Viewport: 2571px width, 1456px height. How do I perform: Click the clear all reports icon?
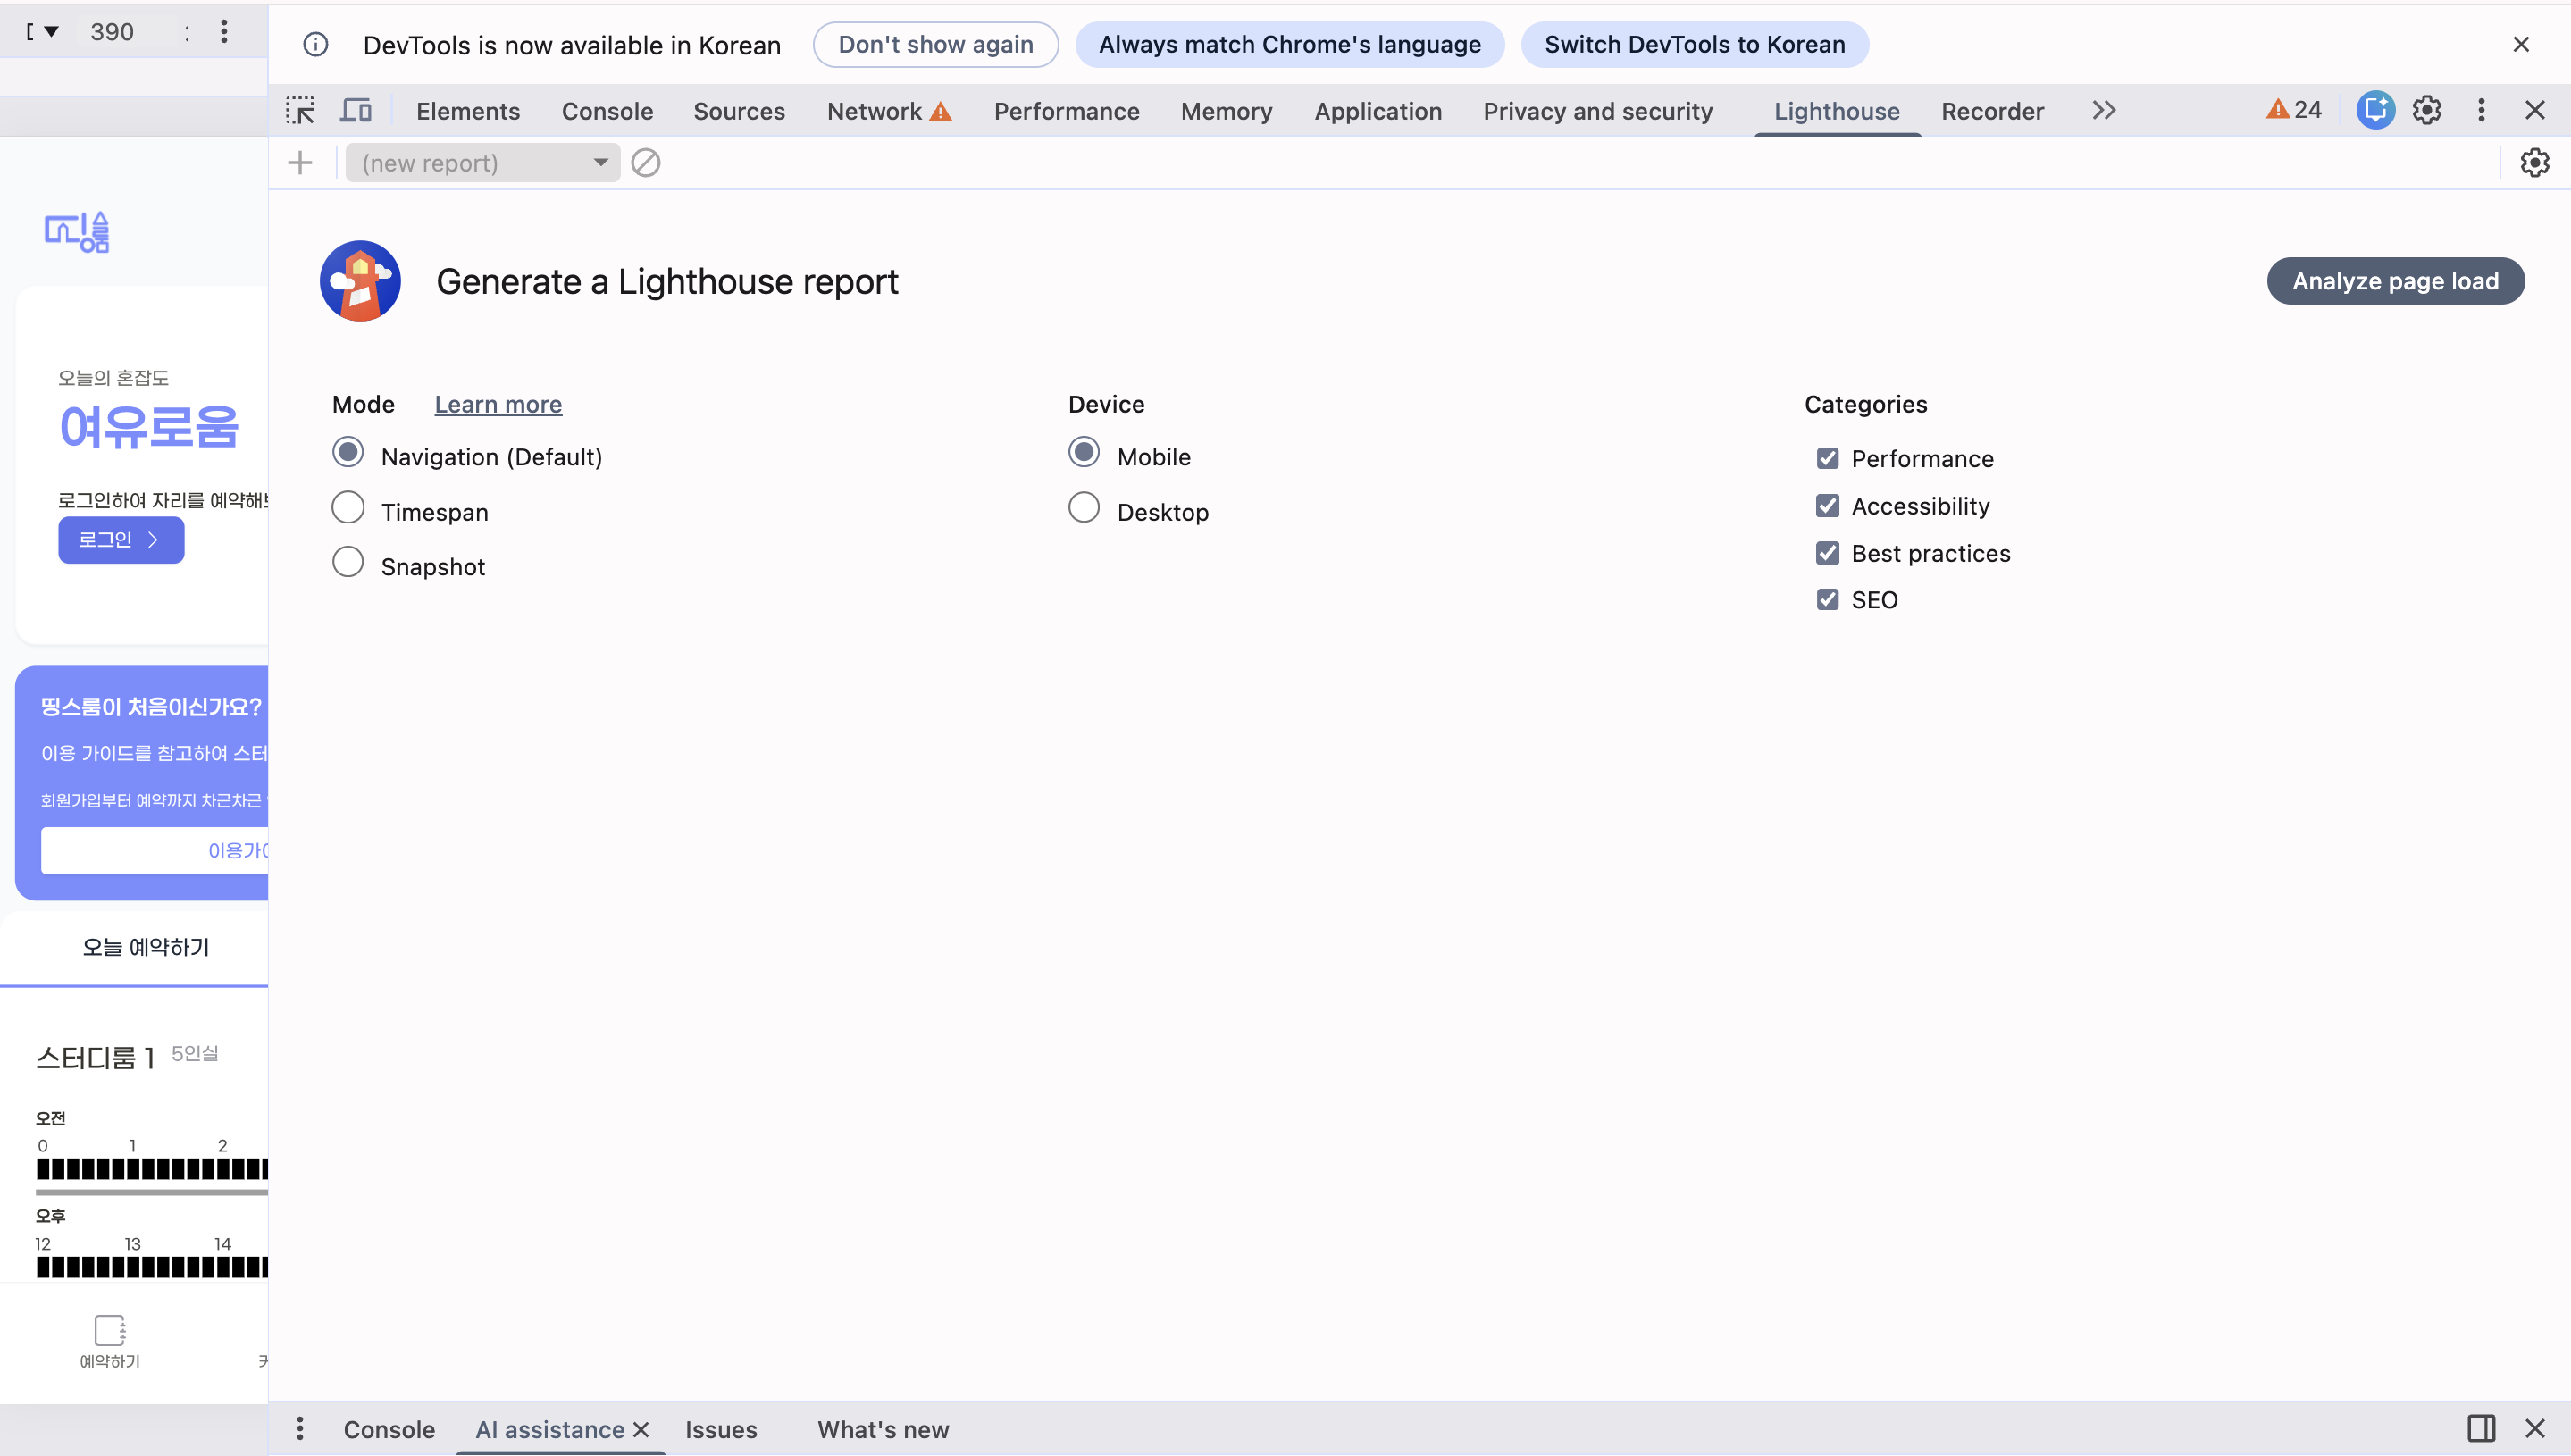pos(646,162)
